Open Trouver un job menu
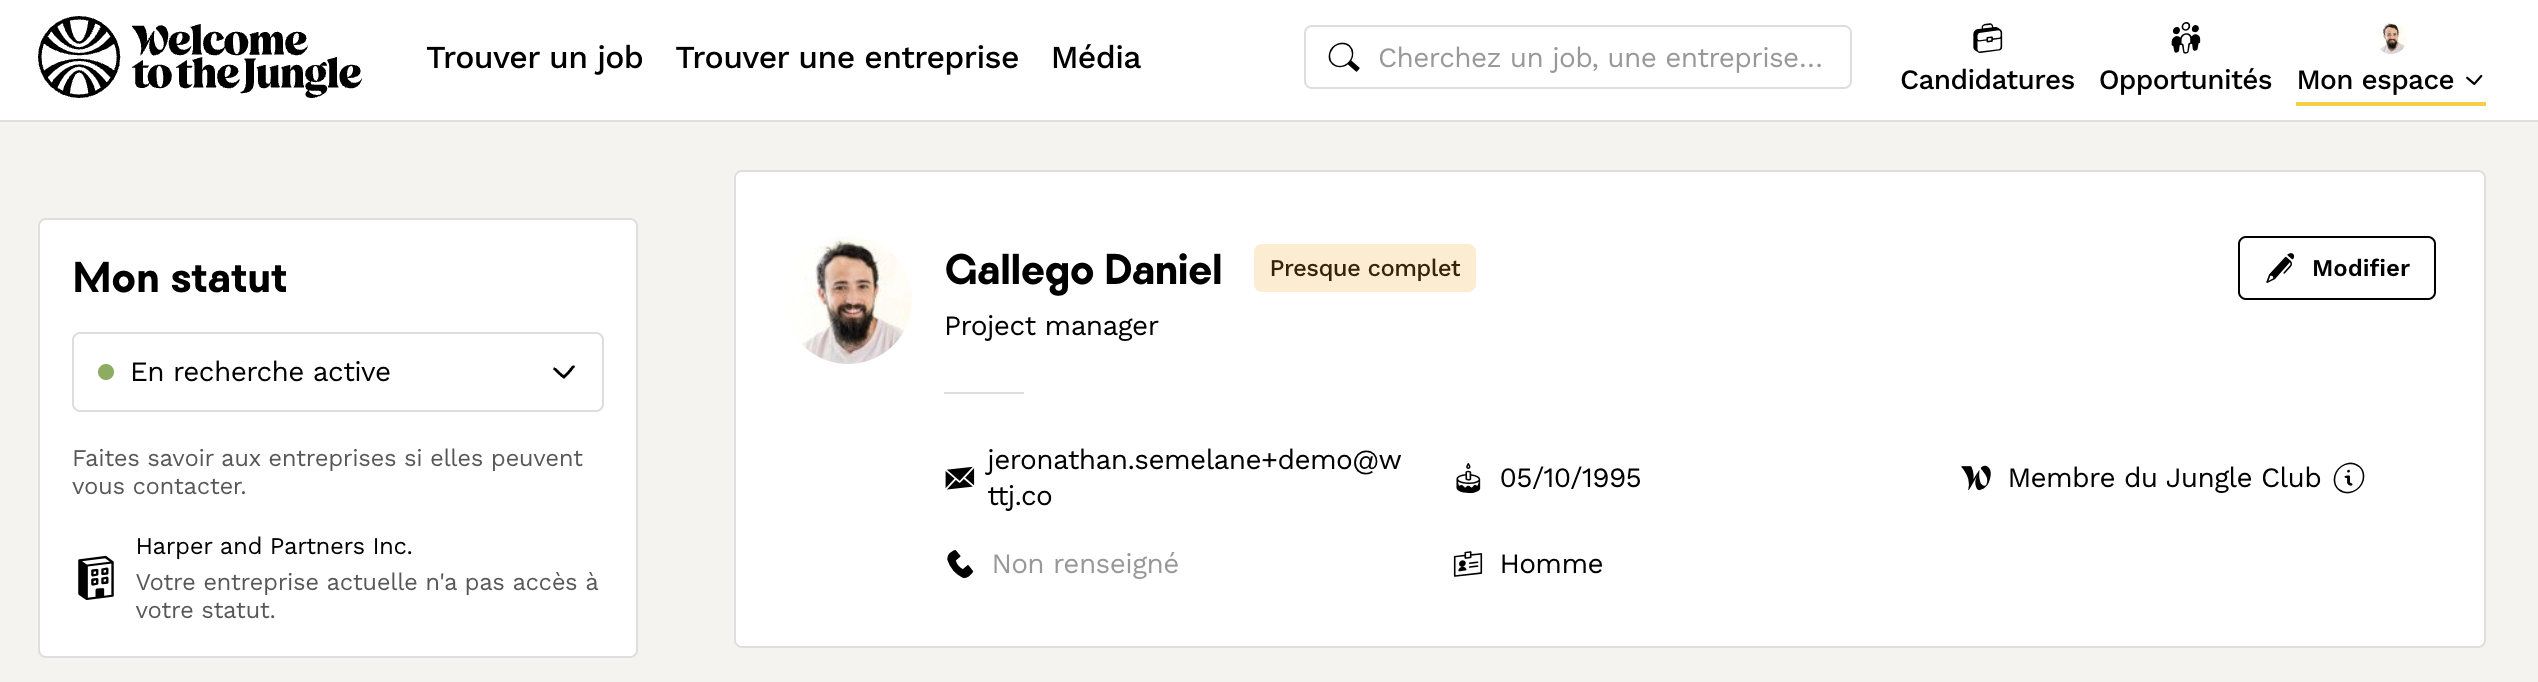 (534, 57)
